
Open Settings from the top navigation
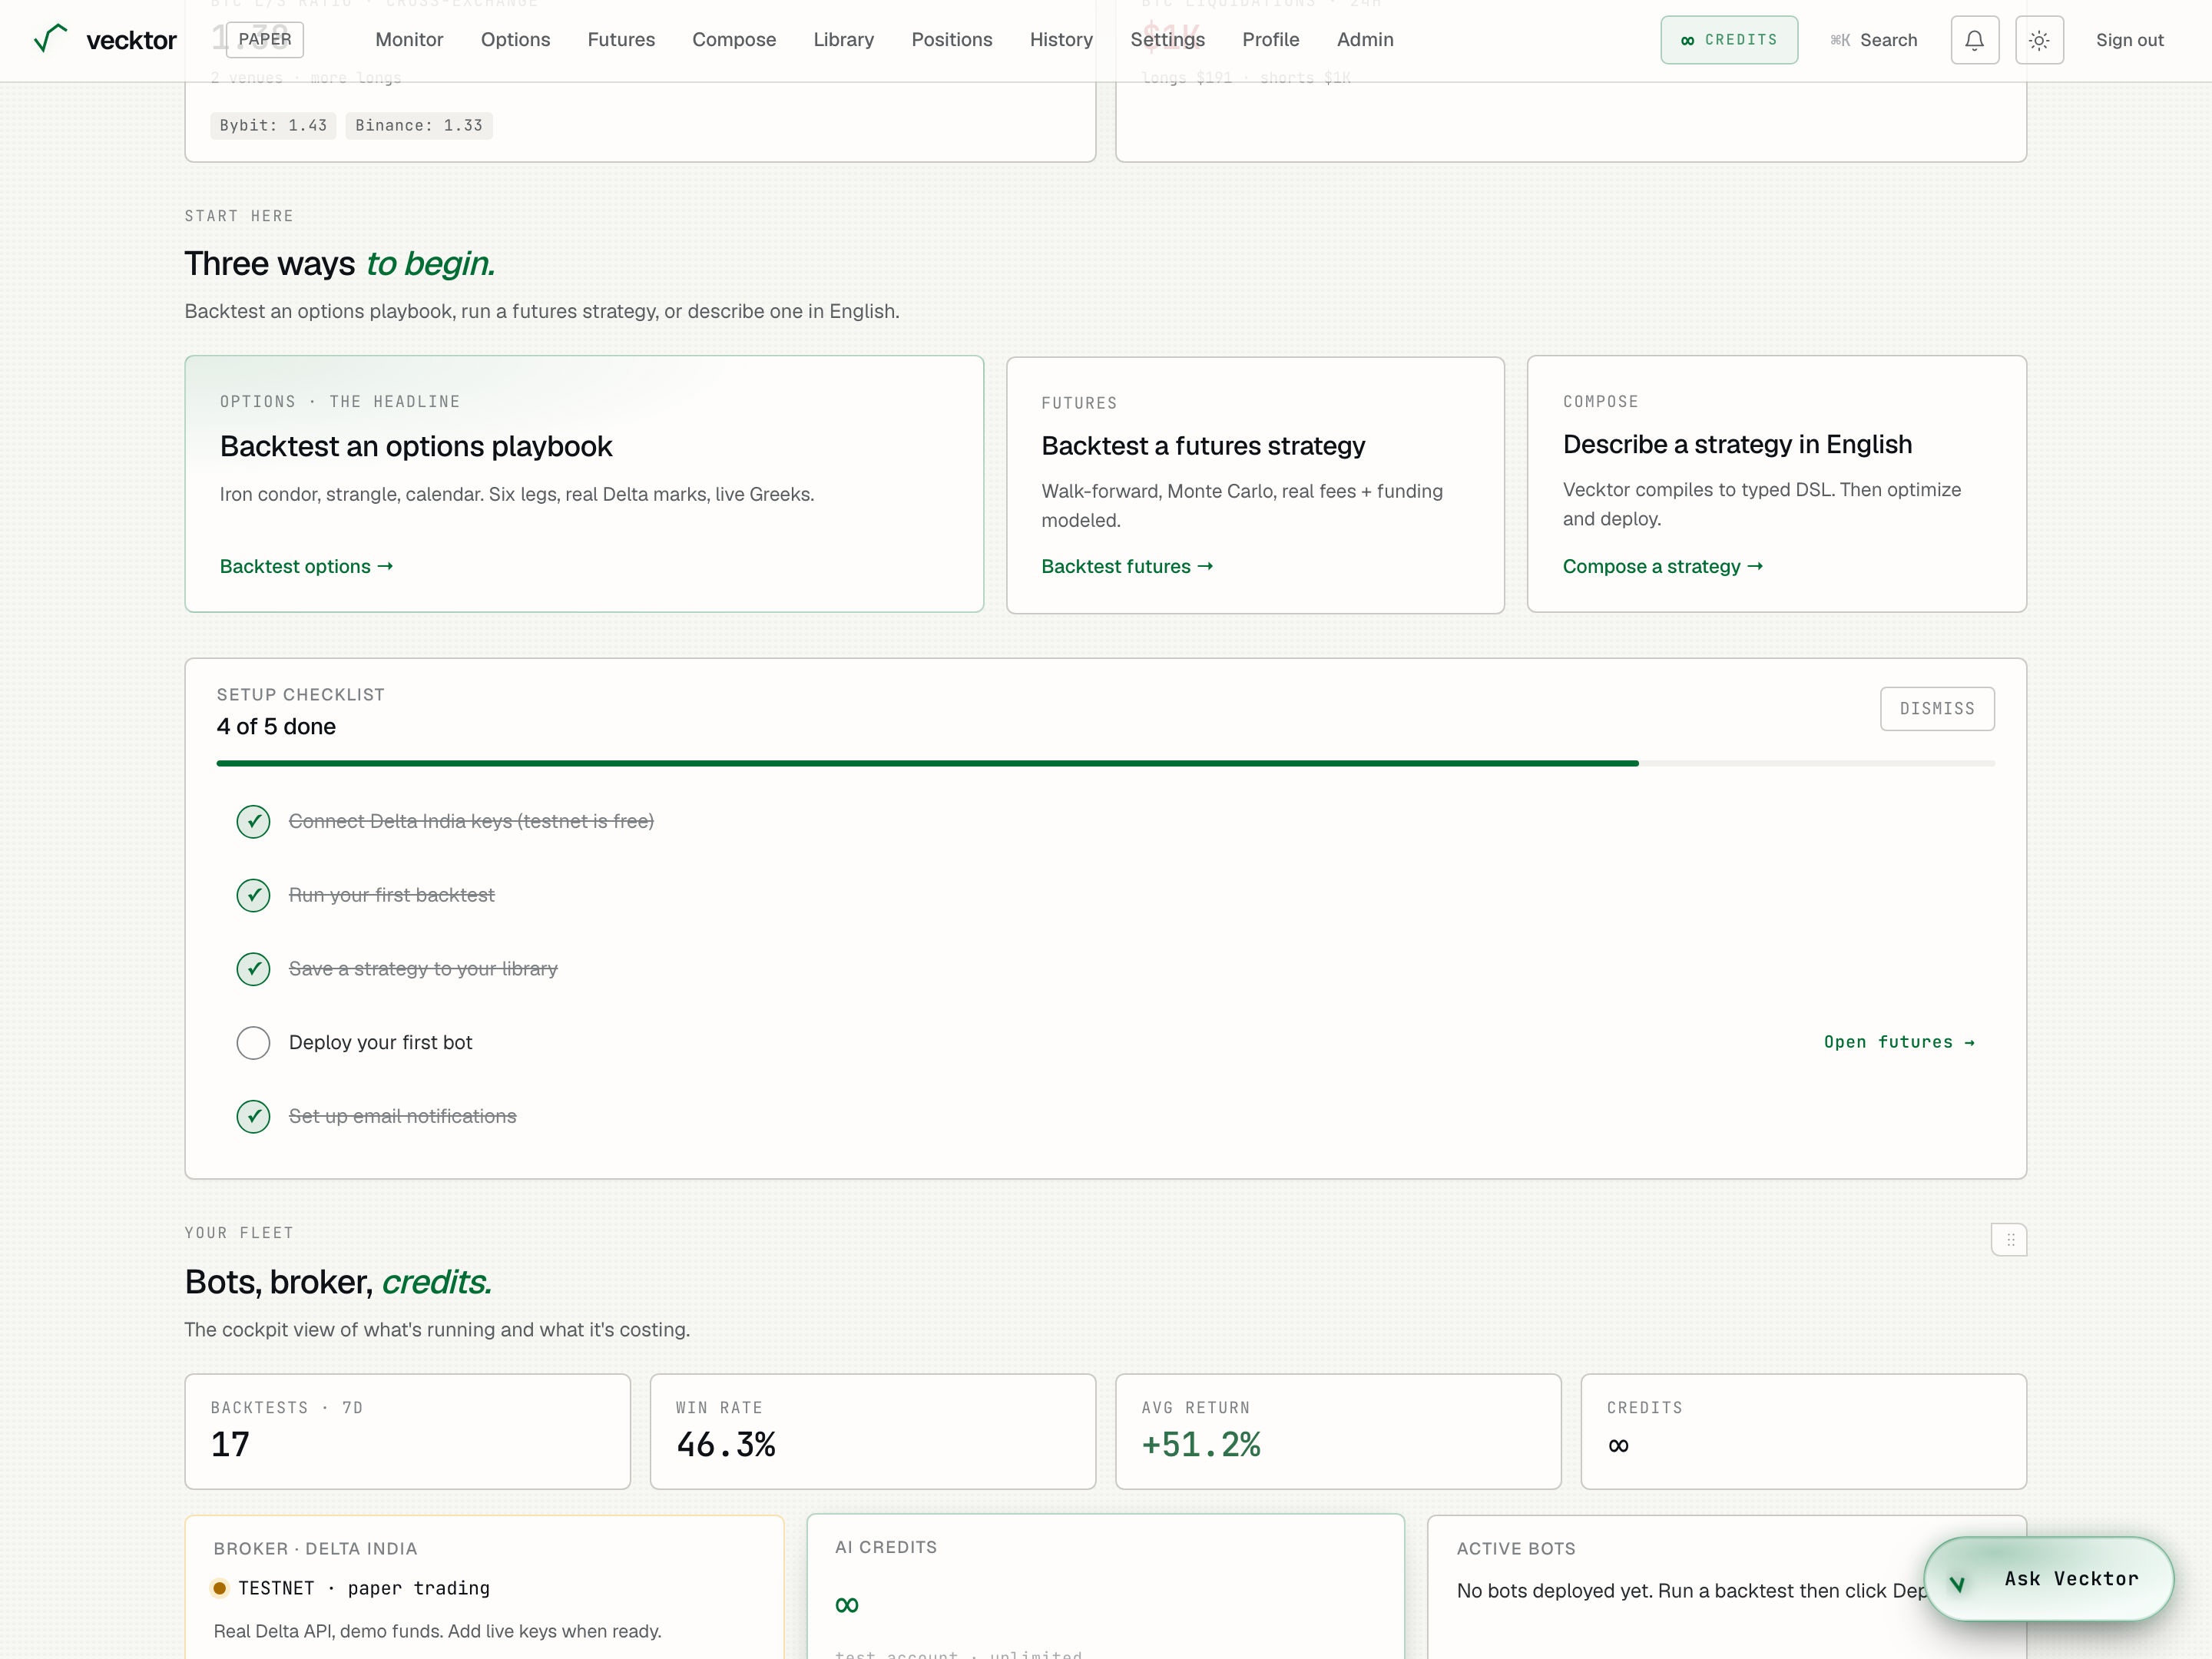[x=1167, y=40]
